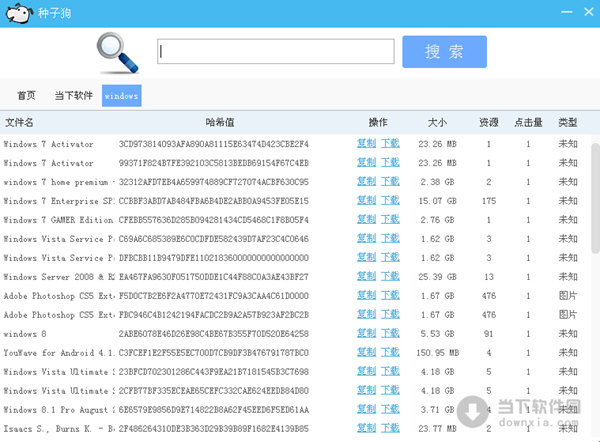Download windows 7 home premium
Image resolution: width=600 pixels, height=442 pixels.
click(390, 181)
